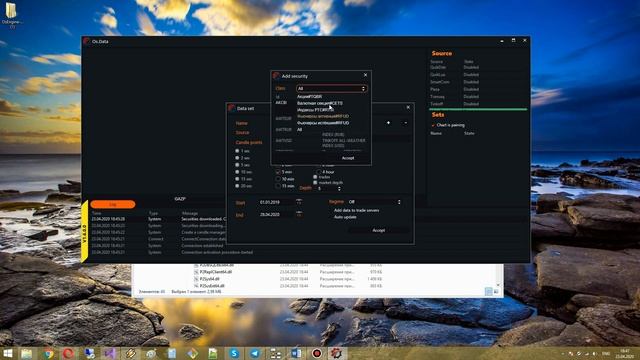This screenshot has height=360, width=640.
Task: Open File Explorer from taskbar
Action: [27, 353]
